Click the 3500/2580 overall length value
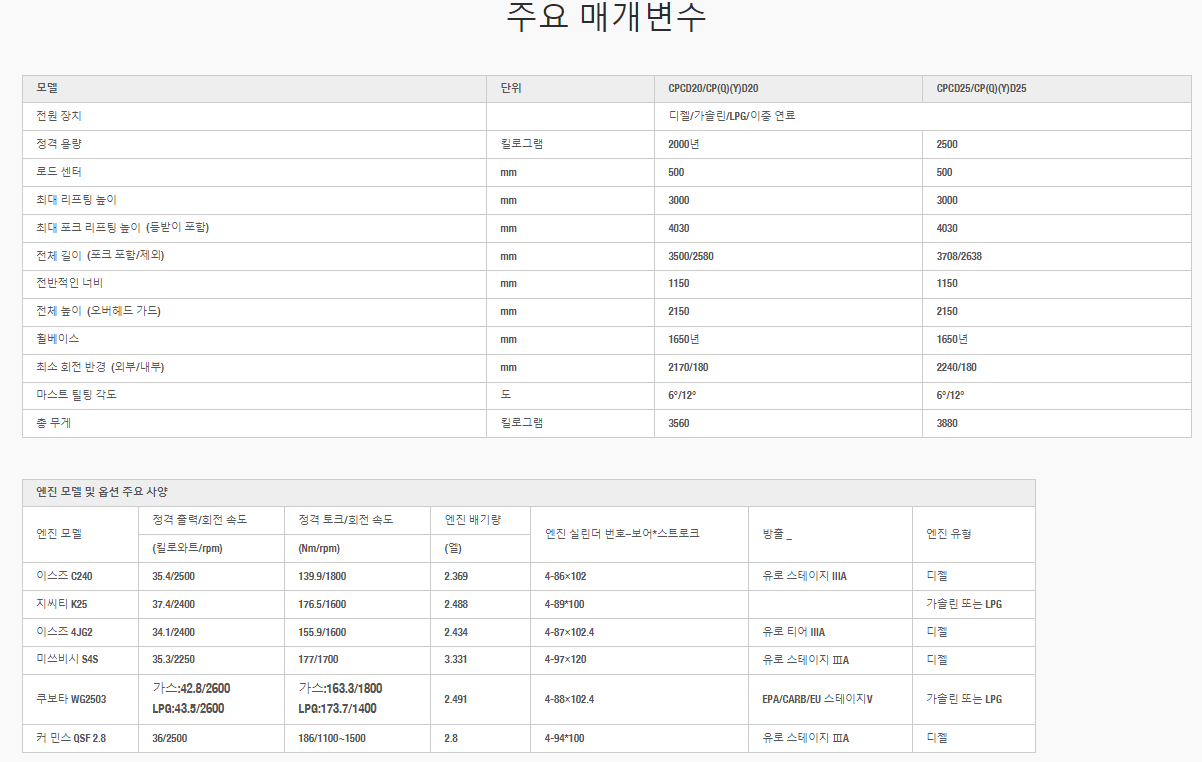 click(x=691, y=256)
